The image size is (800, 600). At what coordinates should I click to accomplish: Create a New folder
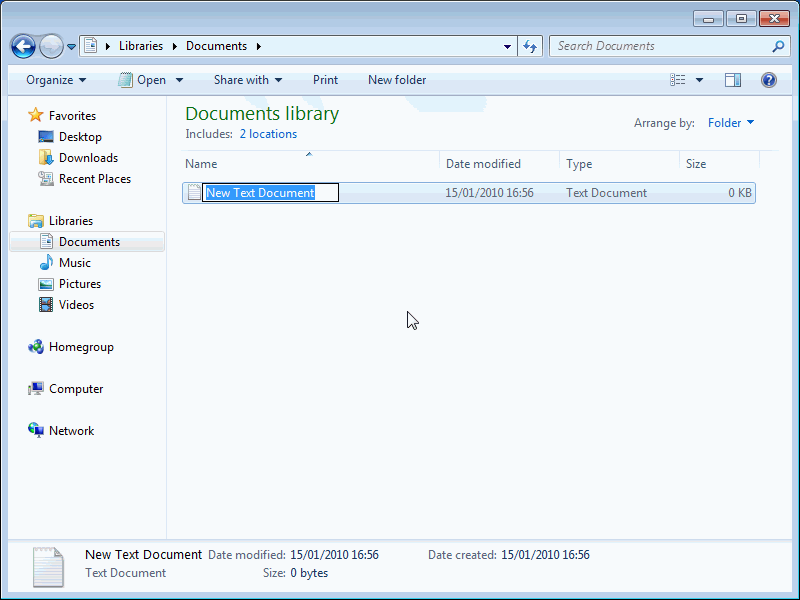tap(397, 80)
